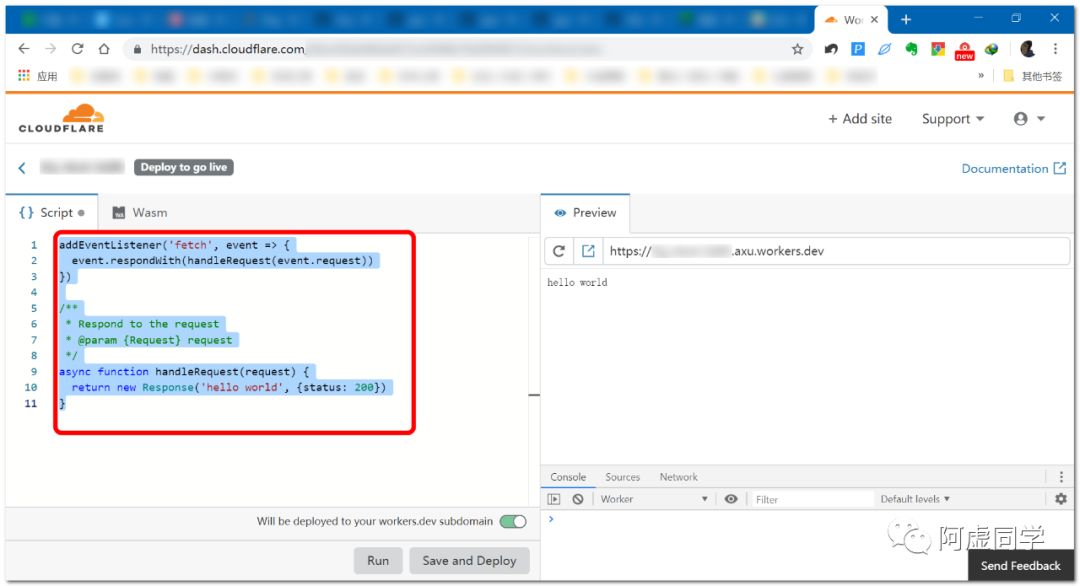Click the browser back arrow
1080x586 pixels.
[x=23, y=49]
